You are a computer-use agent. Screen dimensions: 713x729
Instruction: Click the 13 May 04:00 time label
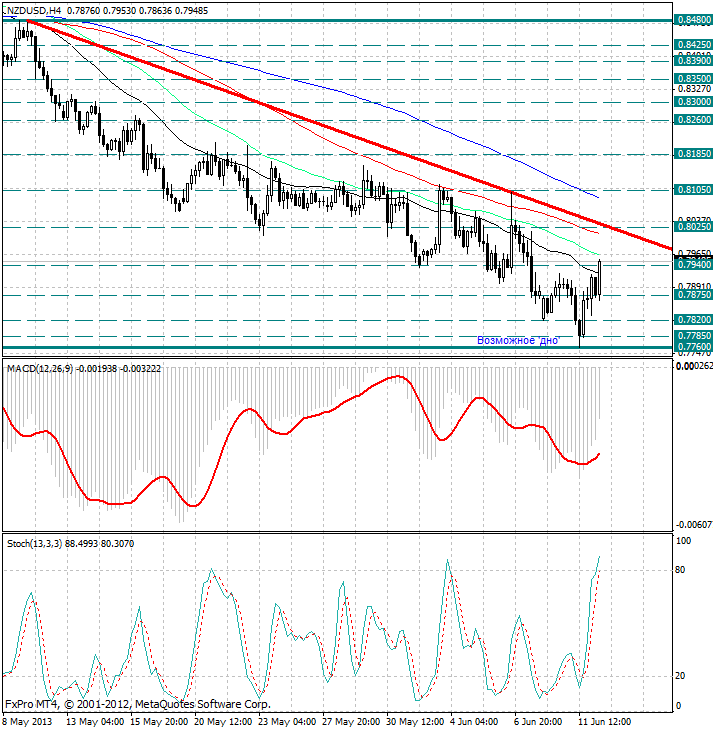click(x=95, y=722)
